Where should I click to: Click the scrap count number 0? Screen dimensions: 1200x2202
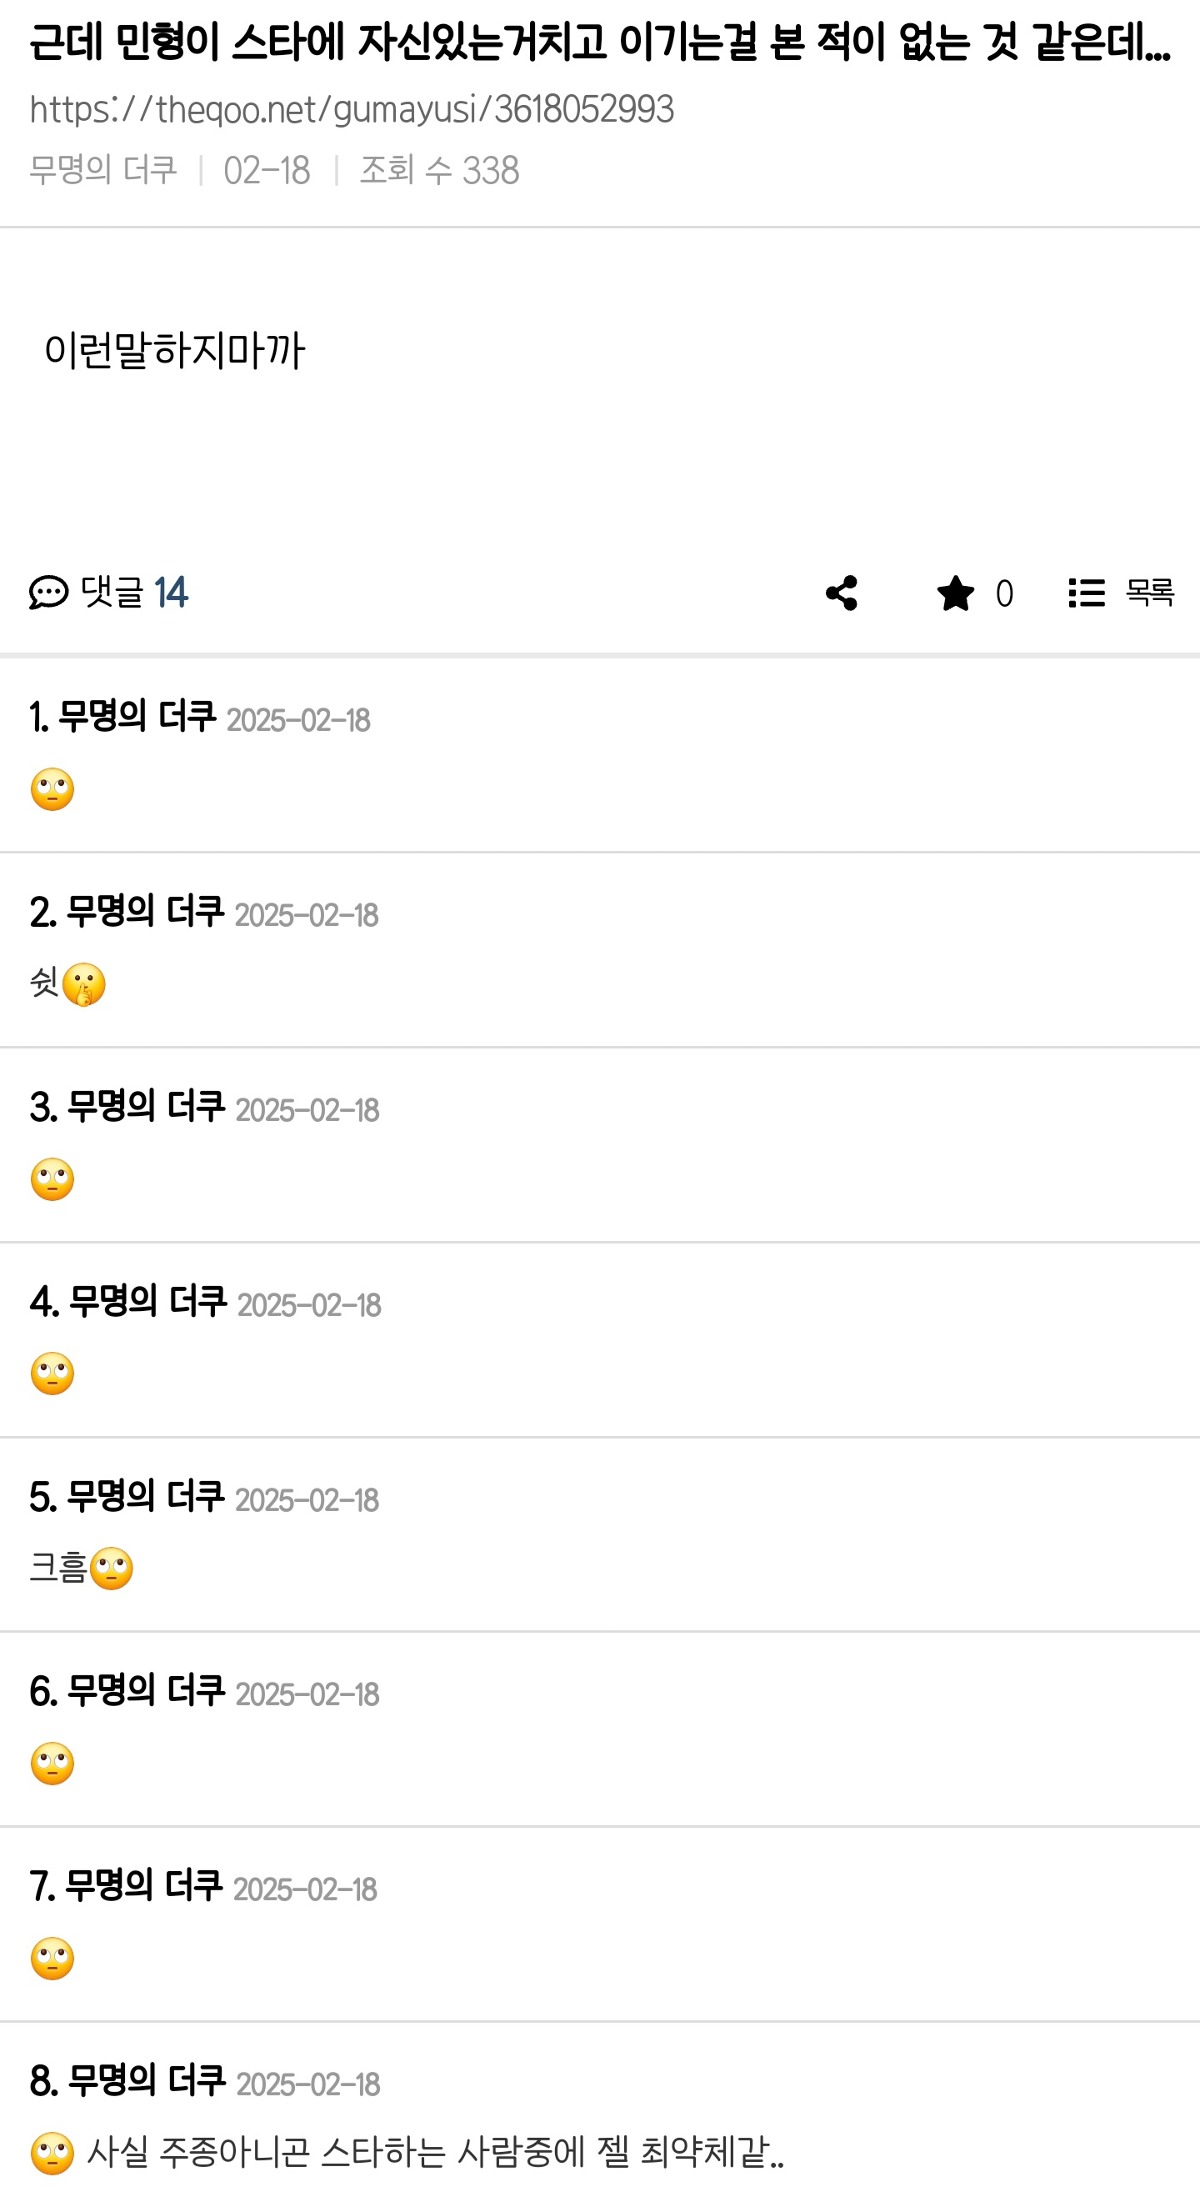[x=1004, y=594]
